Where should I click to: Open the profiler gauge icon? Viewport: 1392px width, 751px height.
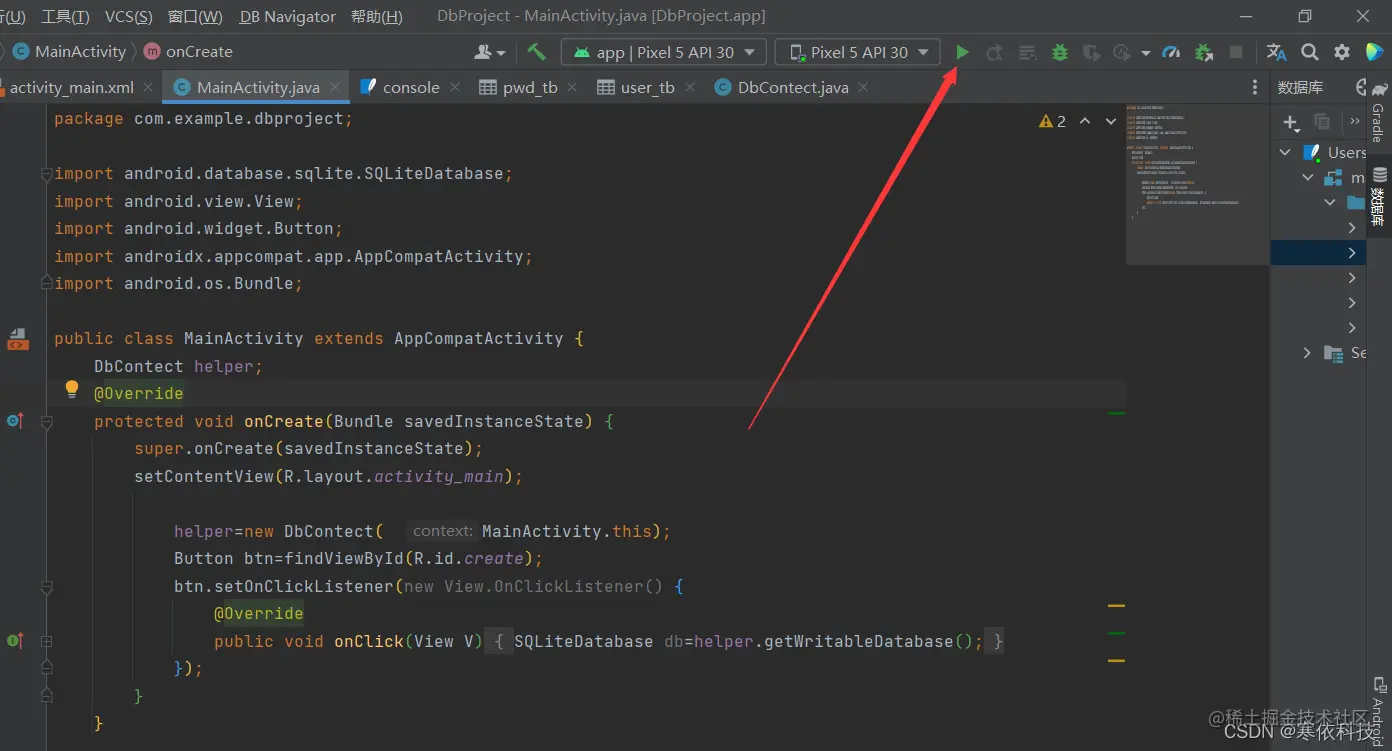(x=1172, y=52)
